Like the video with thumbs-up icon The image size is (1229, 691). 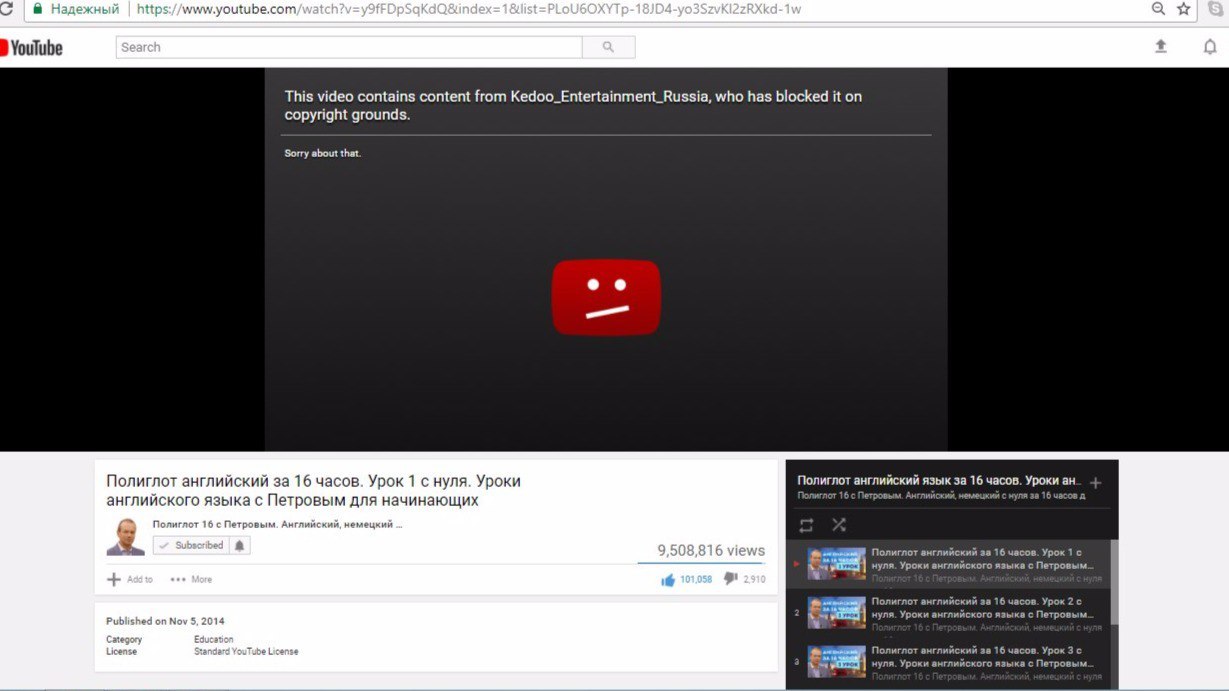pyautogui.click(x=668, y=579)
